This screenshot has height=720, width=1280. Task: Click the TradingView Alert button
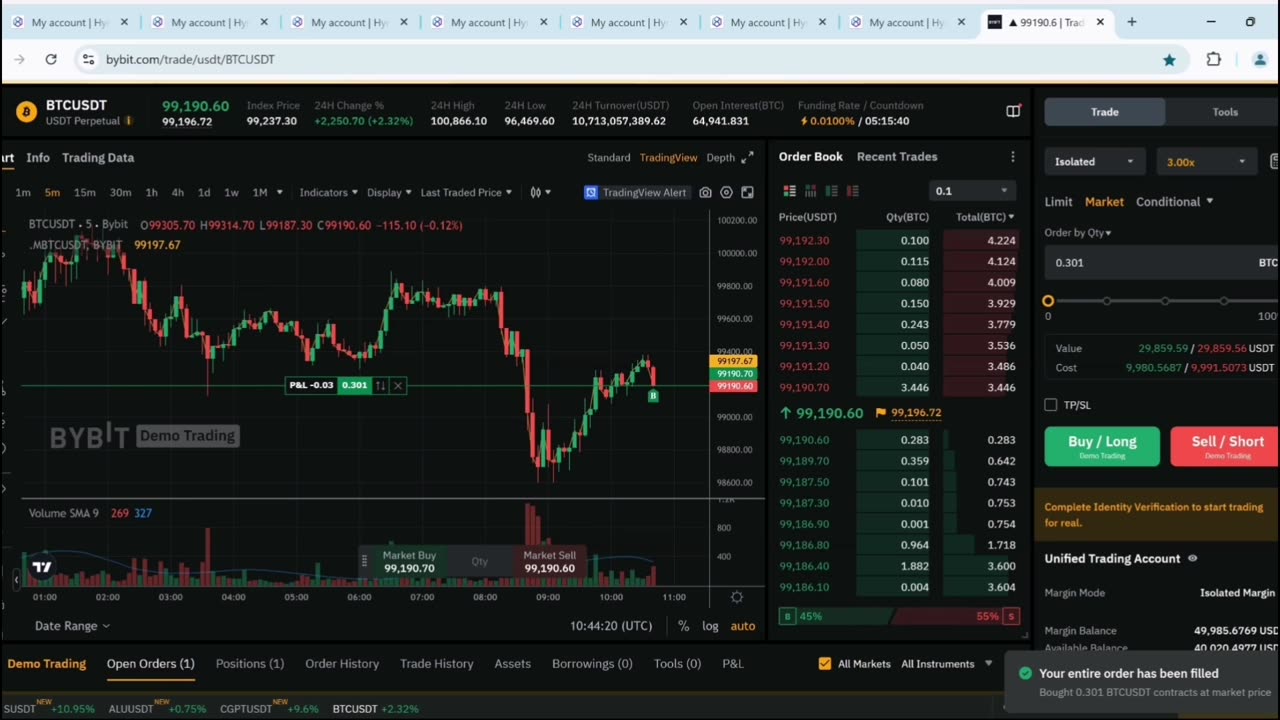coord(636,192)
